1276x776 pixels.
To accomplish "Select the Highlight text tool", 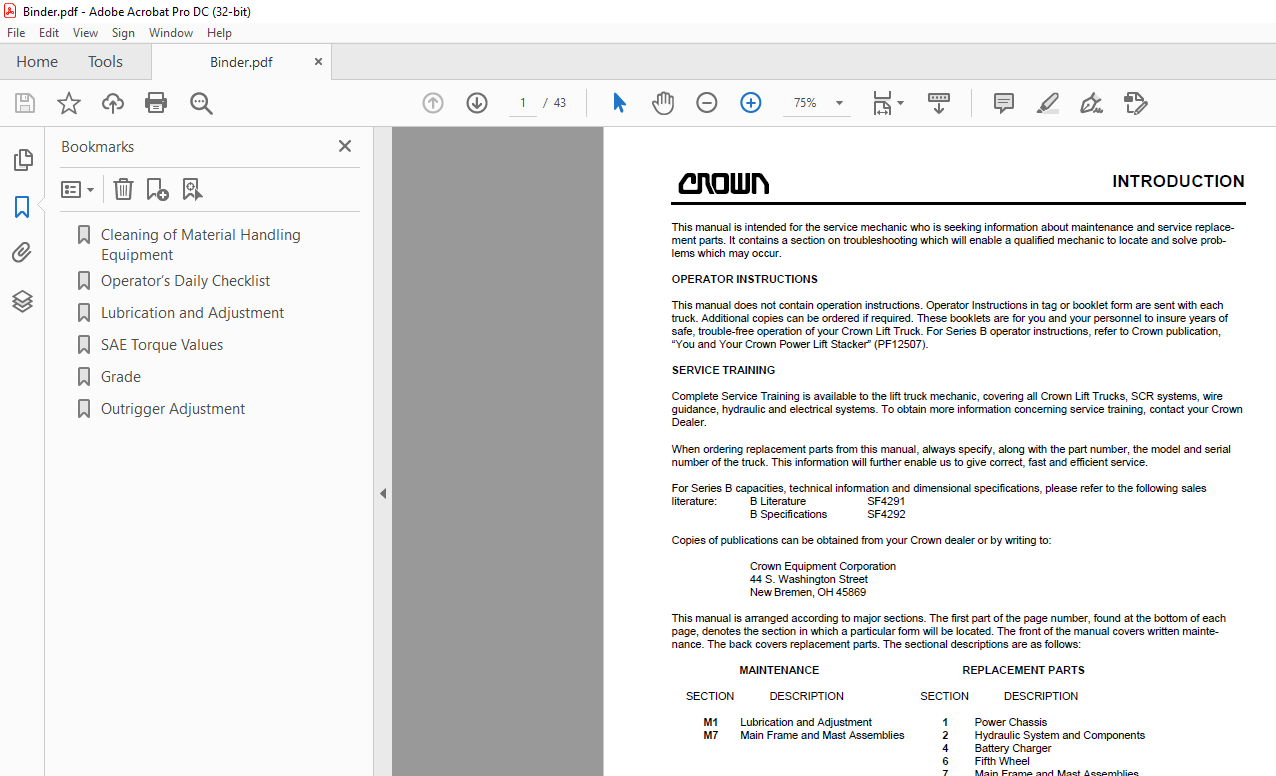I will tap(1047, 103).
